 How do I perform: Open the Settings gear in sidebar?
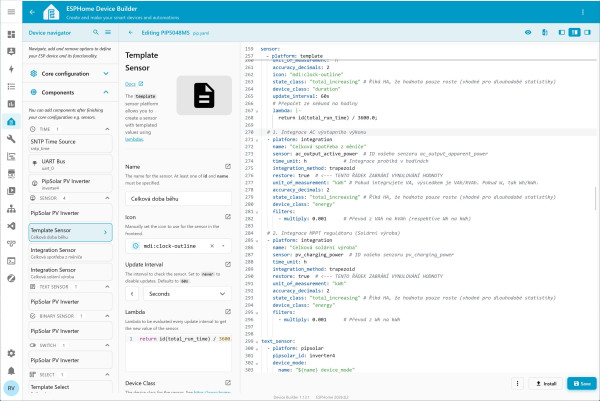click(11, 353)
